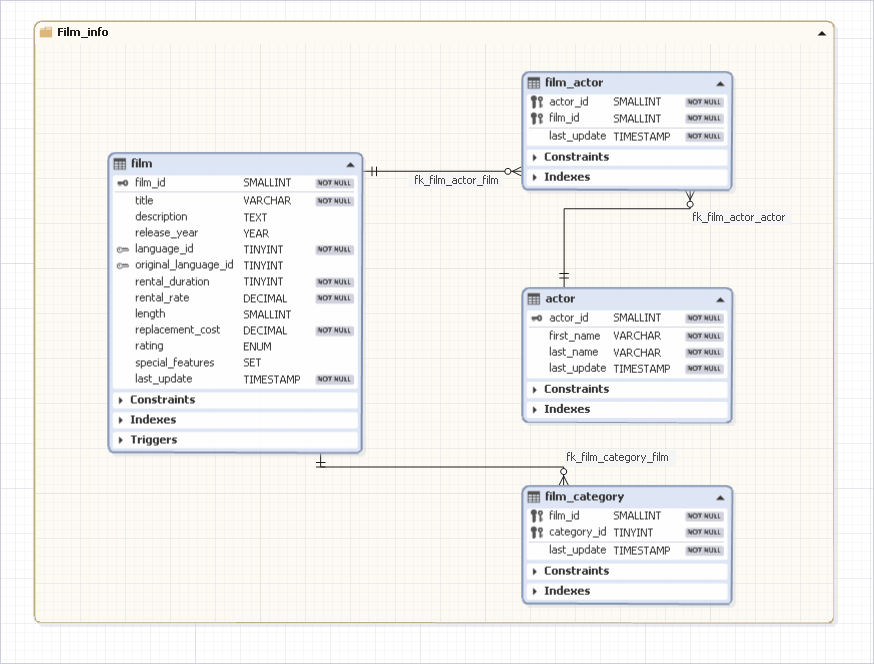The width and height of the screenshot is (874, 664).
Task: Click the key icon beside category_id in film_category
Action: (536, 532)
